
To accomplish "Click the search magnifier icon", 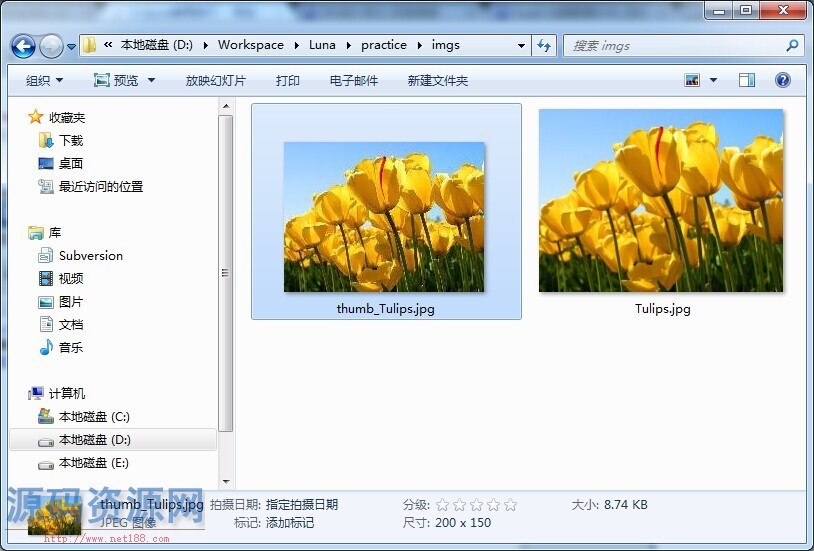I will click(792, 46).
